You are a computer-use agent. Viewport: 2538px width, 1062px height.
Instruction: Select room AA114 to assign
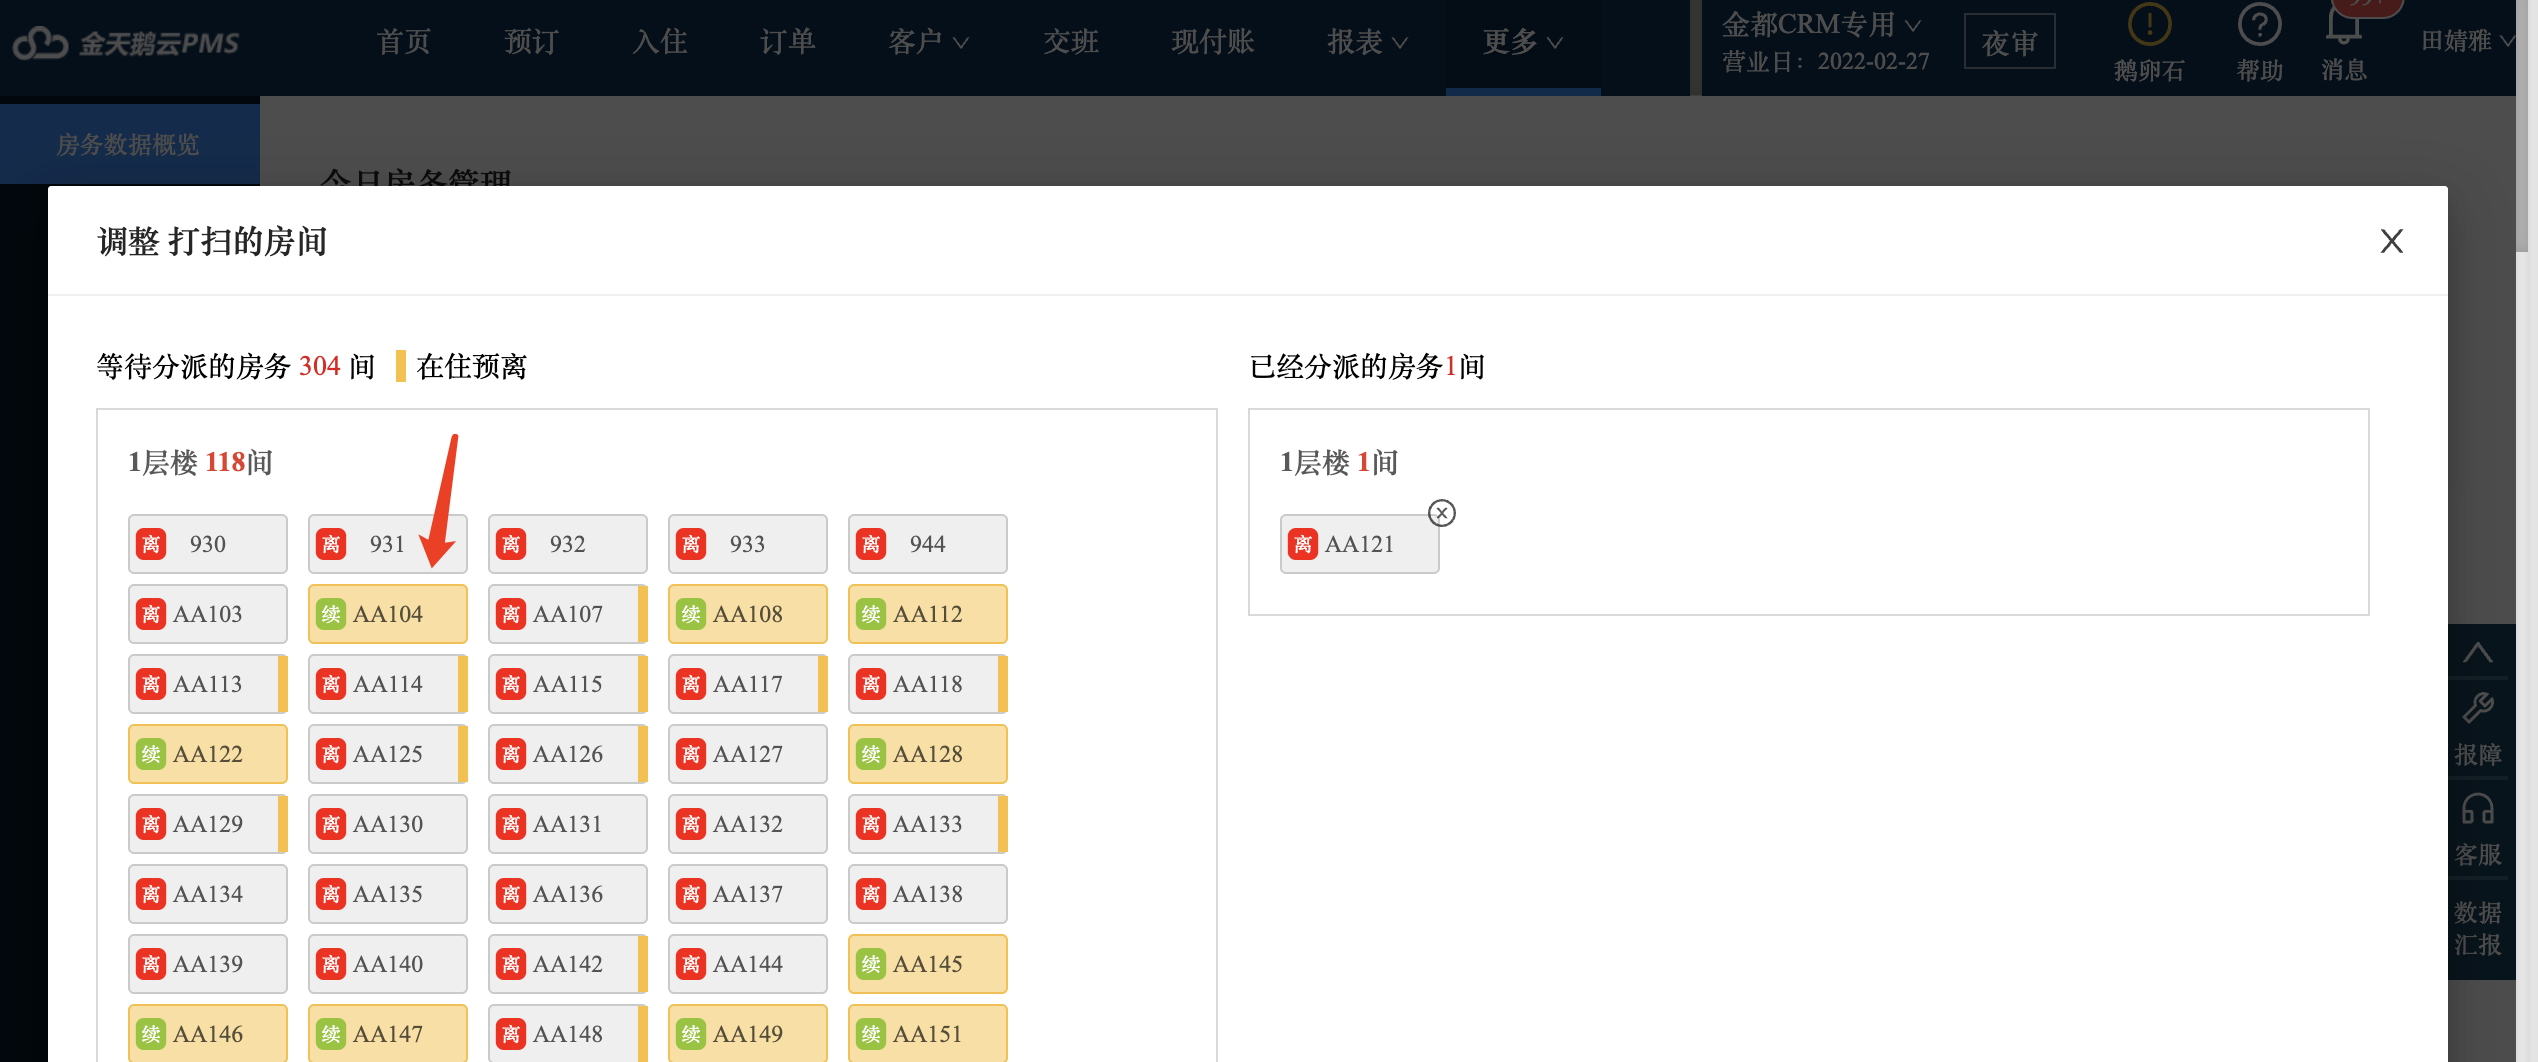[x=388, y=684]
